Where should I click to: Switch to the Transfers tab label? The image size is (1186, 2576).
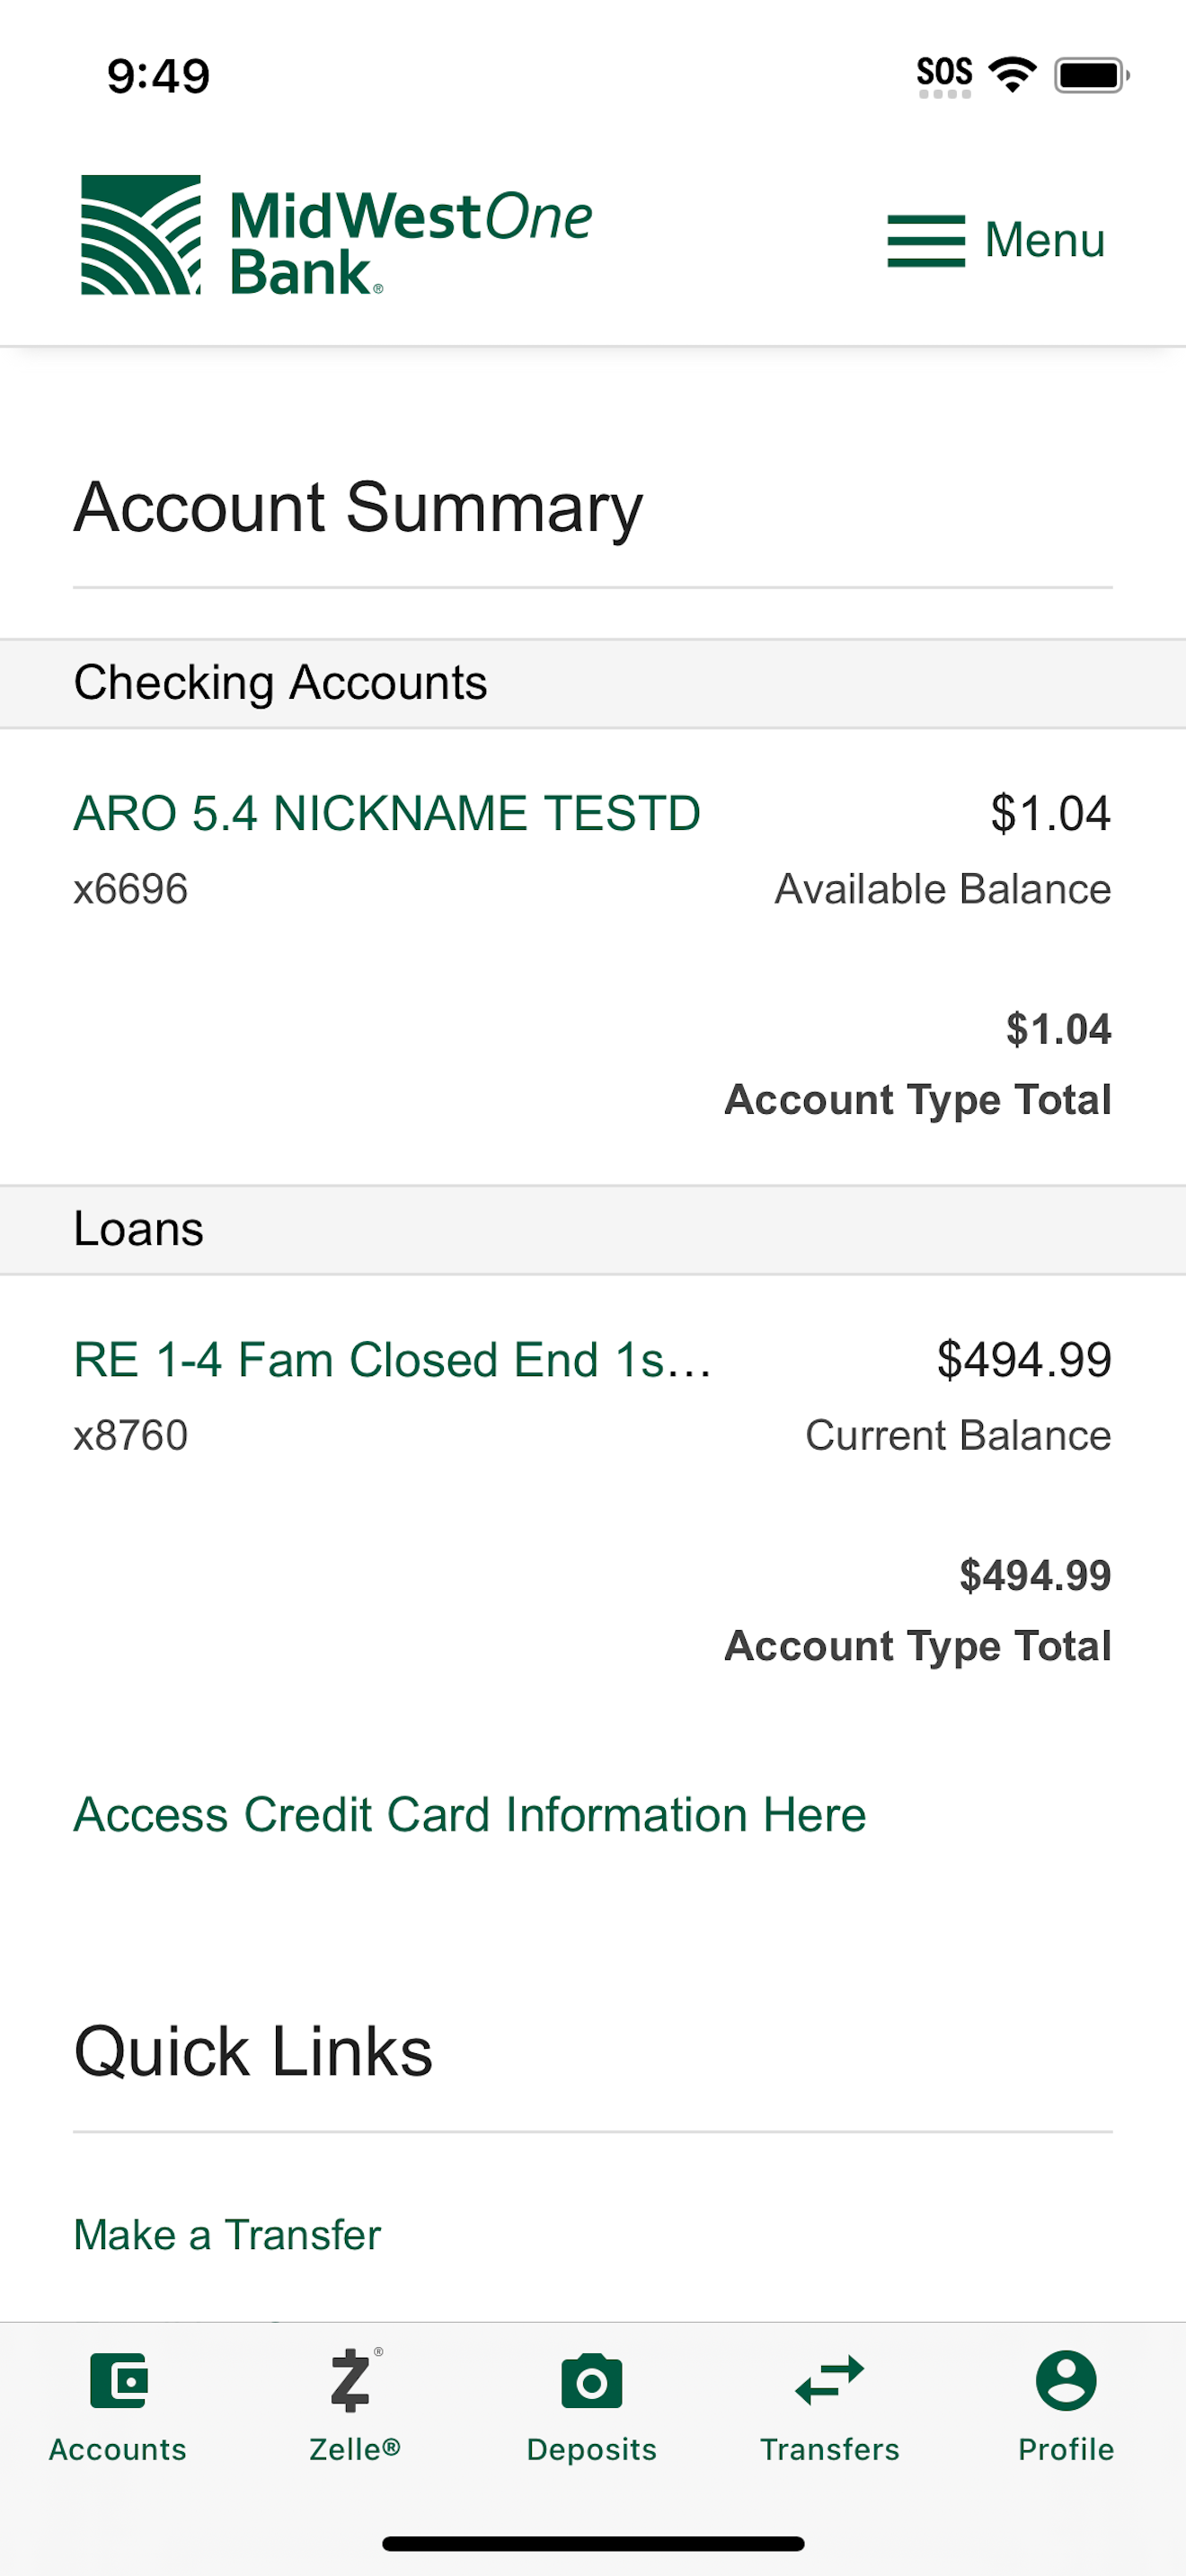pyautogui.click(x=830, y=2449)
